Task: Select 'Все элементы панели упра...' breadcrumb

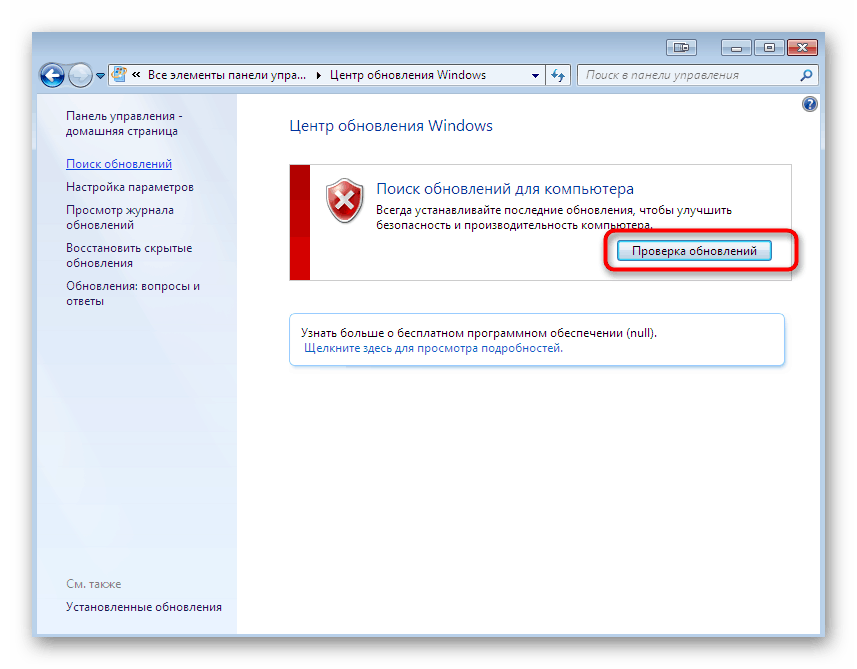Action: [x=227, y=75]
